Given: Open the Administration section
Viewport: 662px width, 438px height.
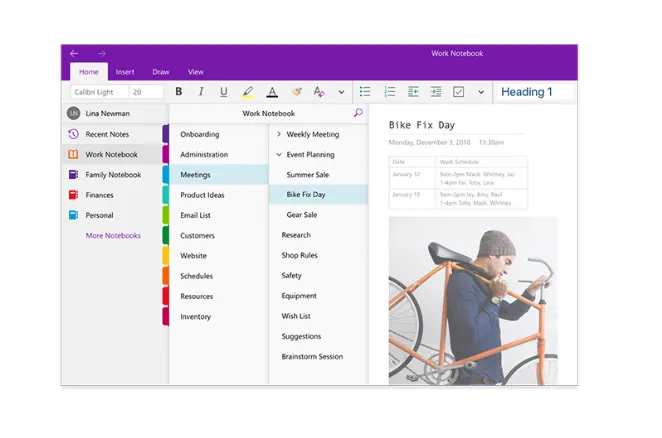Looking at the screenshot, I should point(218,154).
